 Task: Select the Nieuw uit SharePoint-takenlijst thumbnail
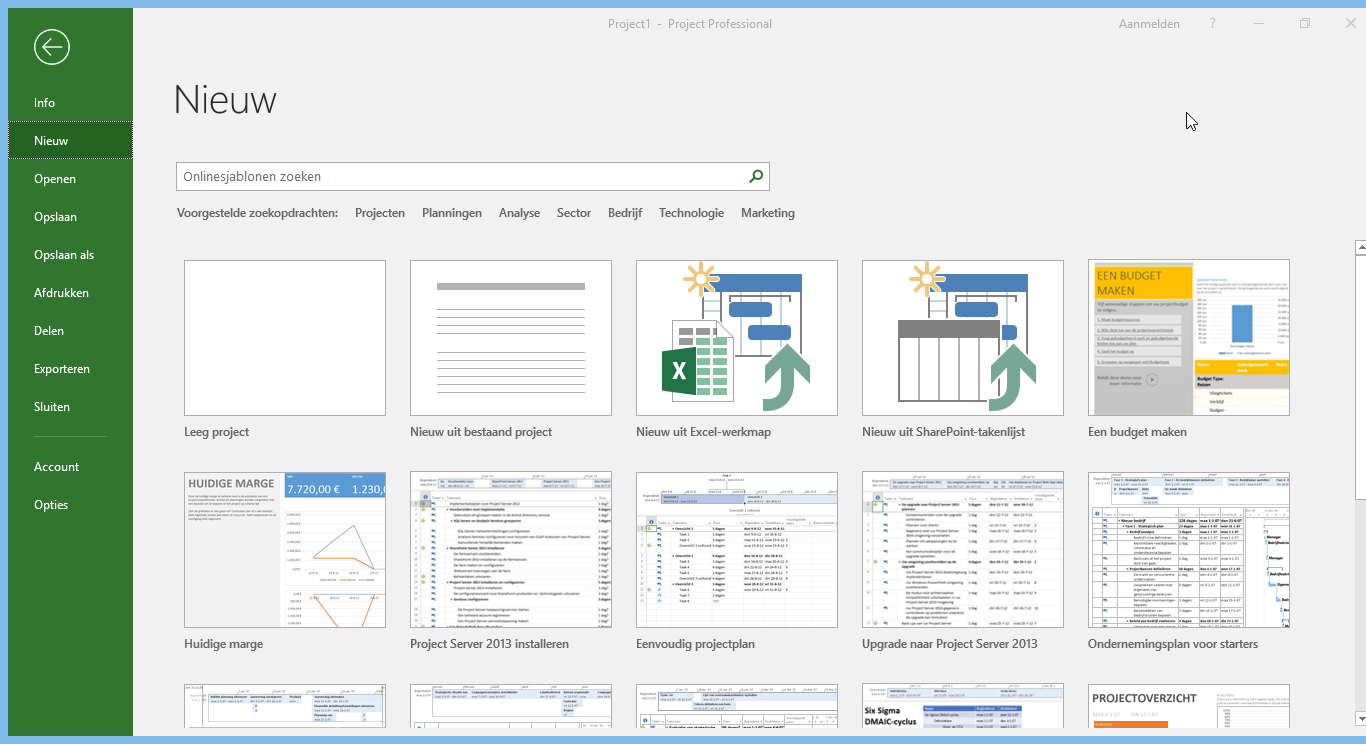tap(963, 338)
